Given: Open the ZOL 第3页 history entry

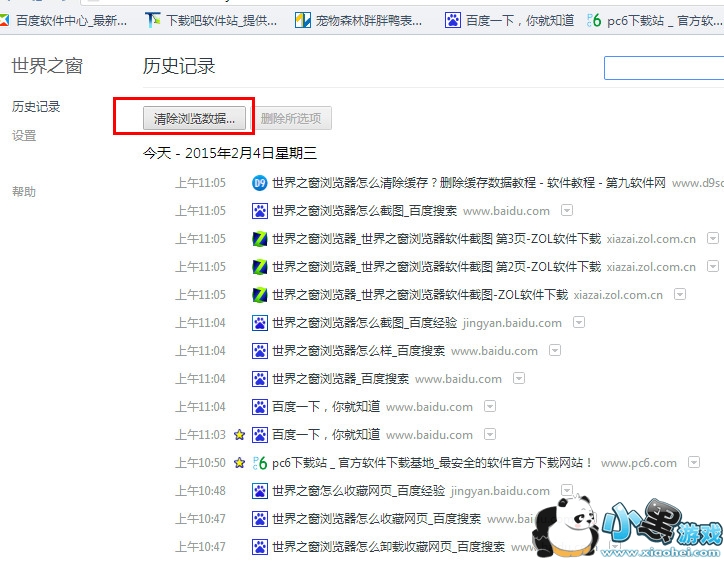Looking at the screenshot, I should pos(436,239).
